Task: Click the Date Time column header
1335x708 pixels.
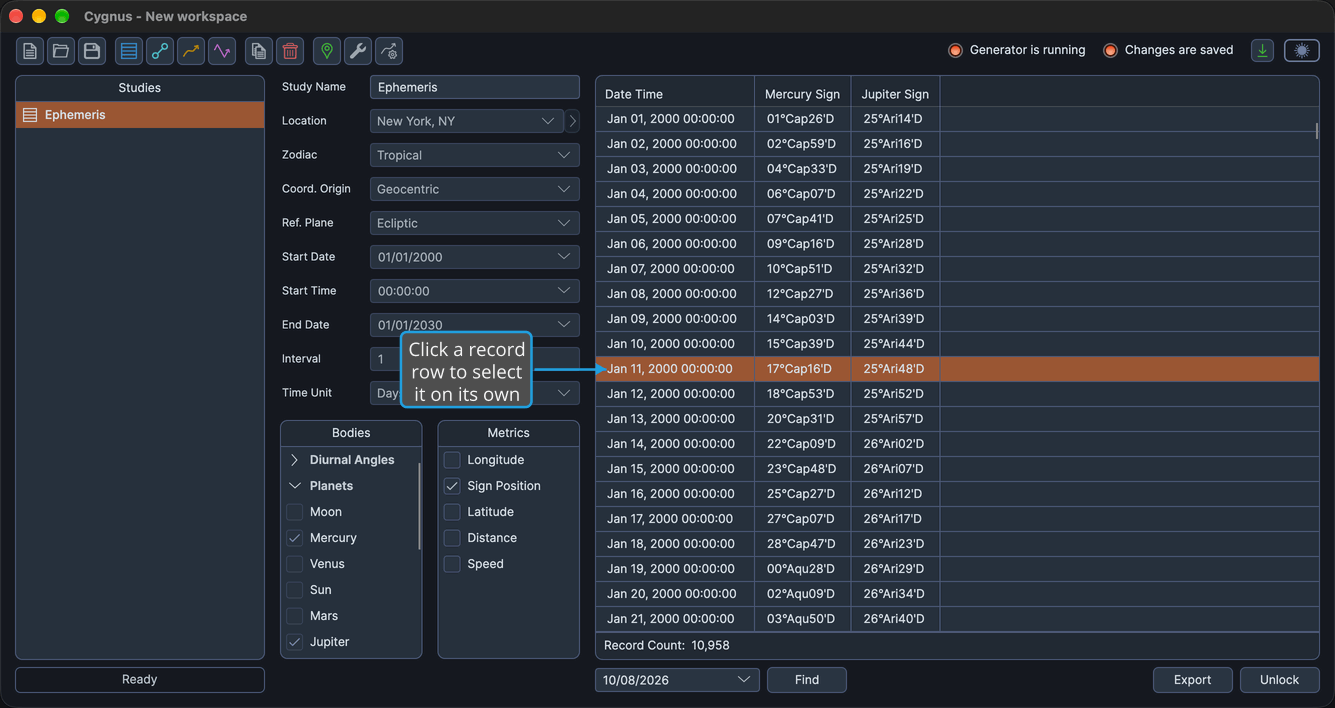Action: pos(675,94)
